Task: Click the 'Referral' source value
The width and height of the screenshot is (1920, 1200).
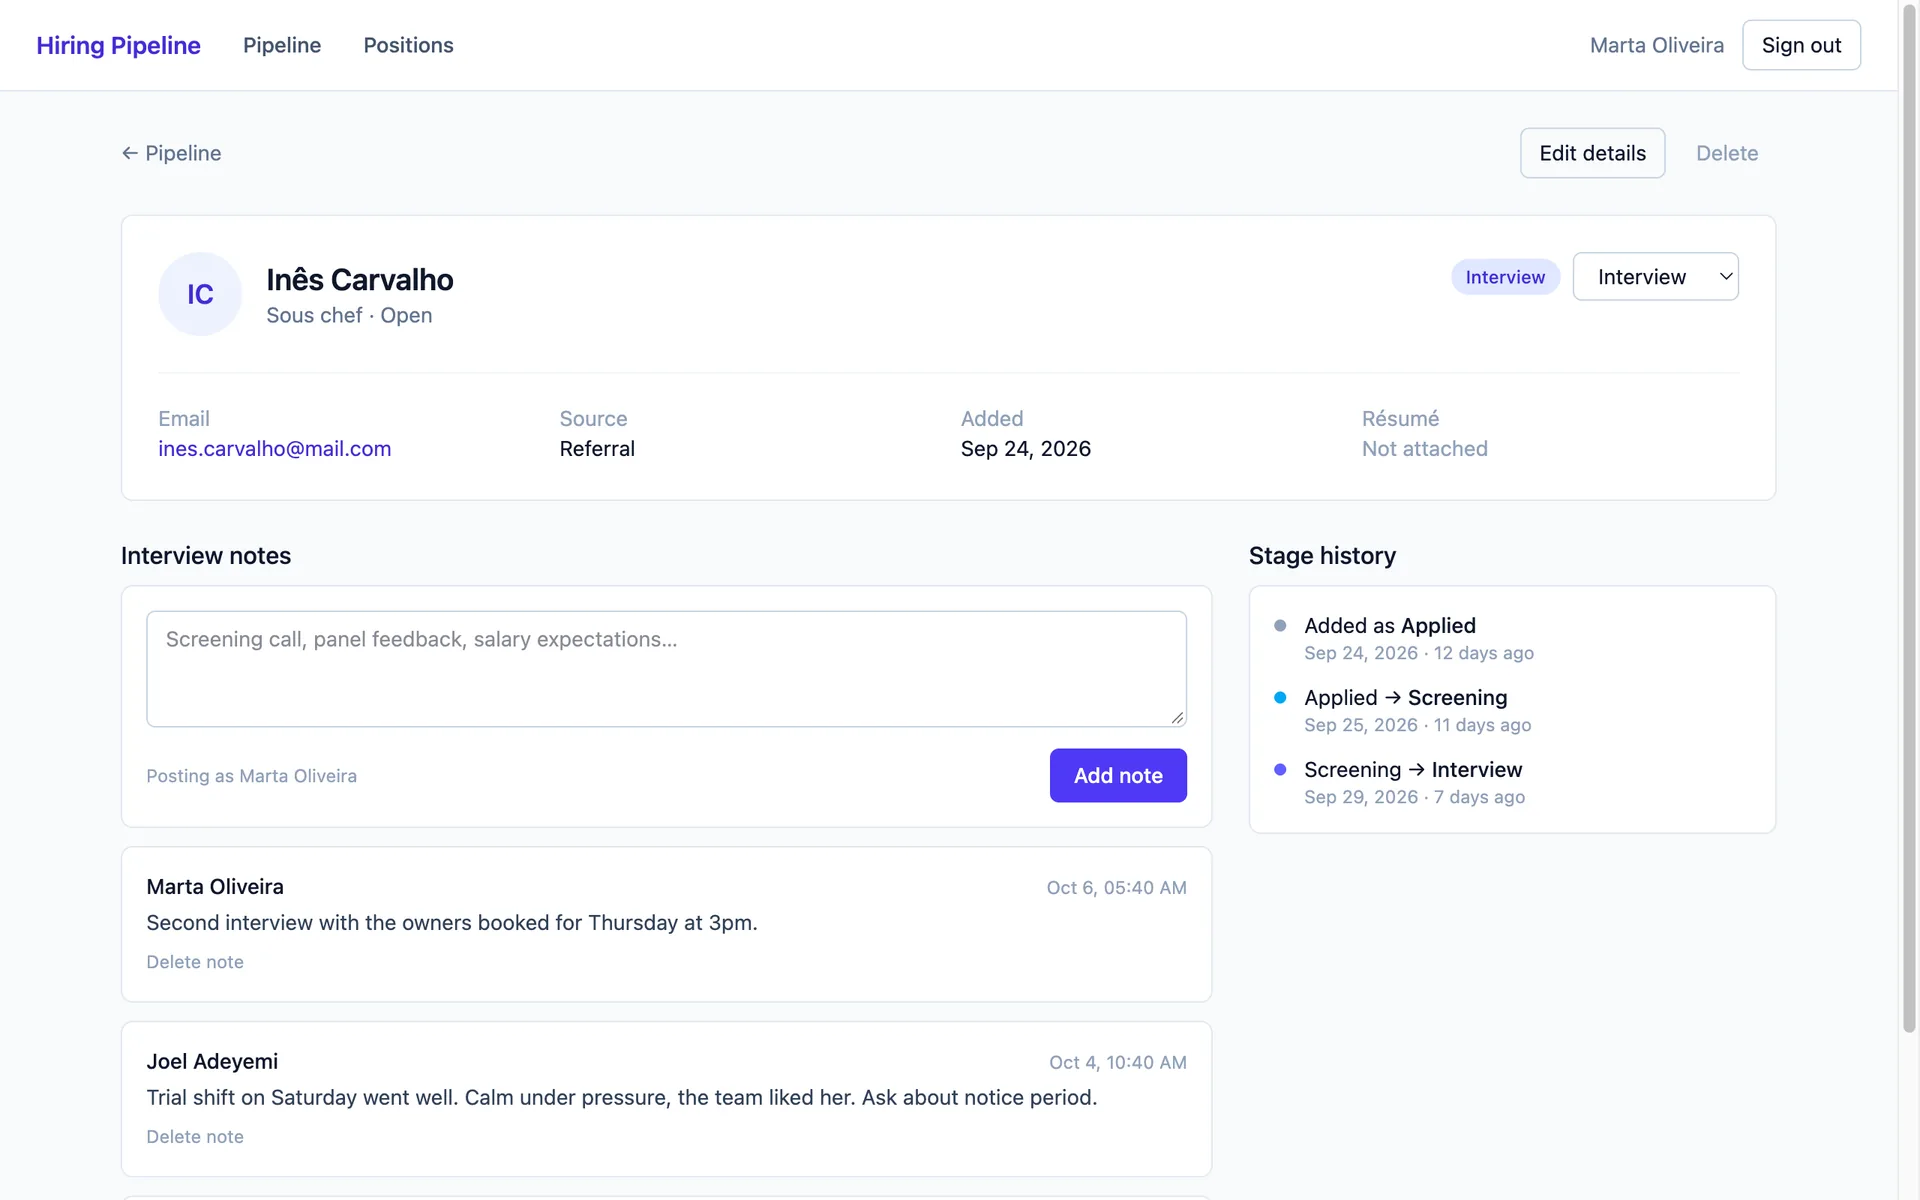Action: [597, 449]
